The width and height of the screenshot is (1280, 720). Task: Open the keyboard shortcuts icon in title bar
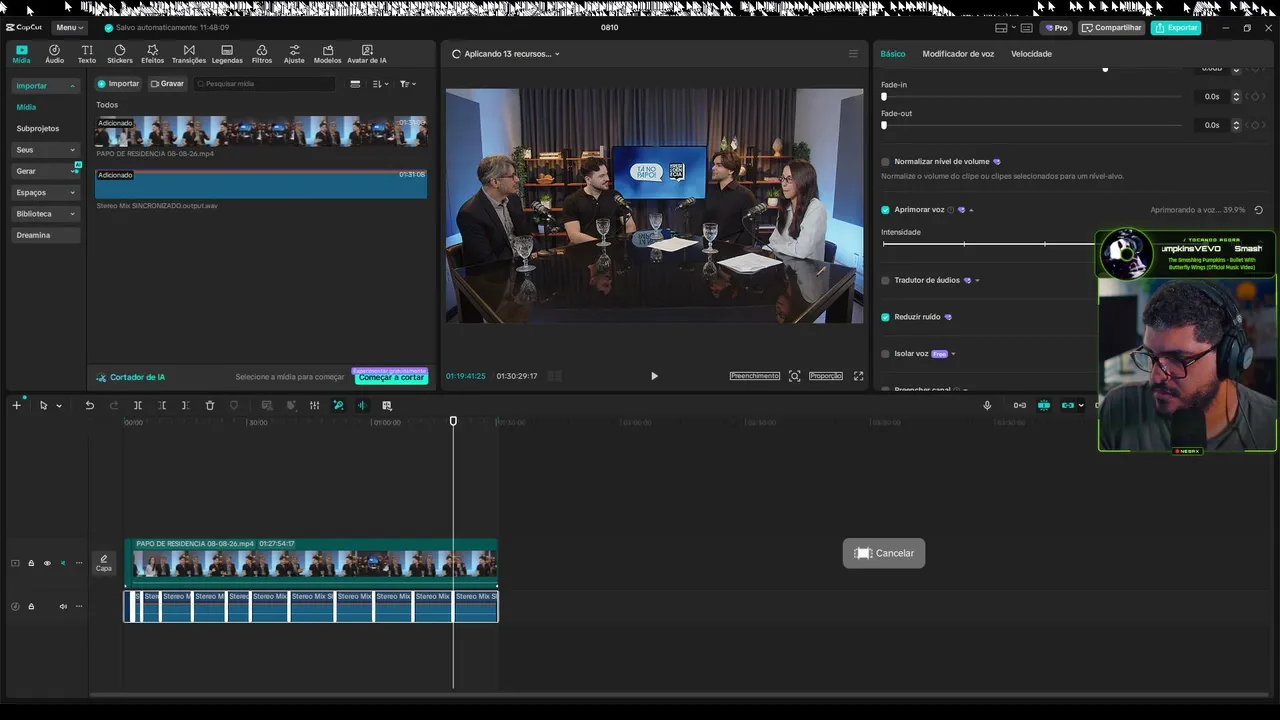click(x=1026, y=28)
